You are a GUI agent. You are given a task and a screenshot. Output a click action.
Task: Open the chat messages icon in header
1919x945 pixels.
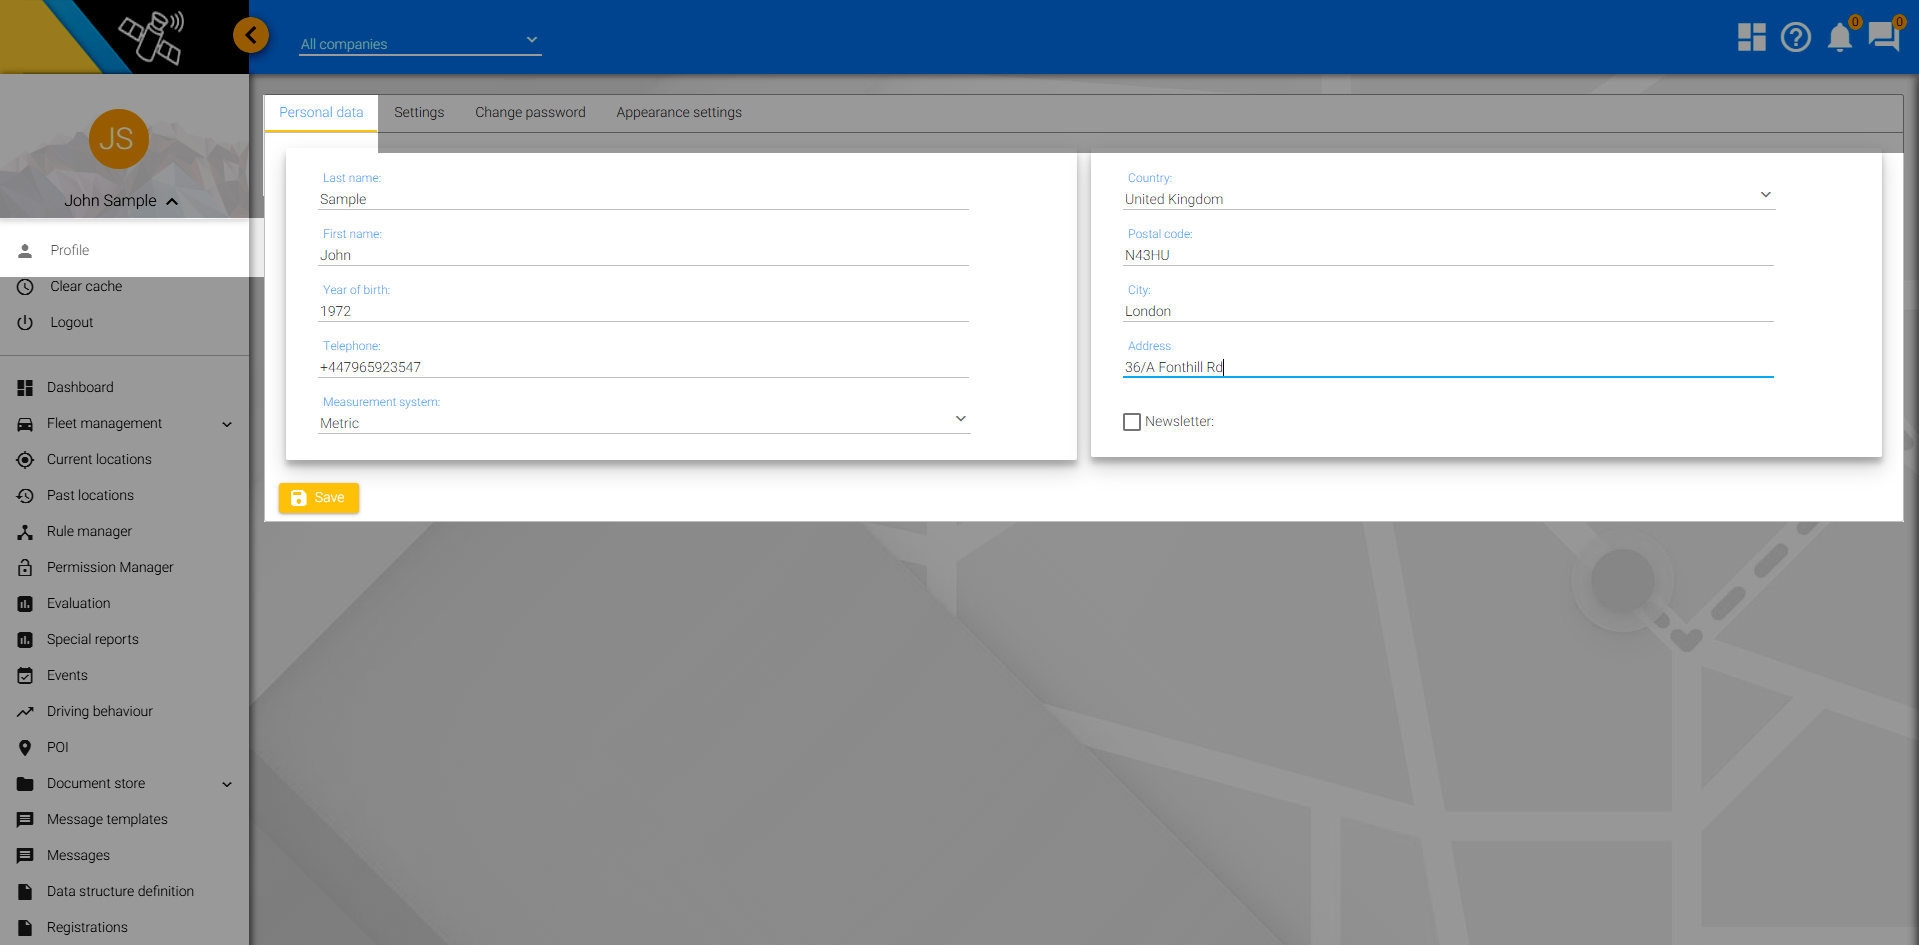pos(1883,37)
